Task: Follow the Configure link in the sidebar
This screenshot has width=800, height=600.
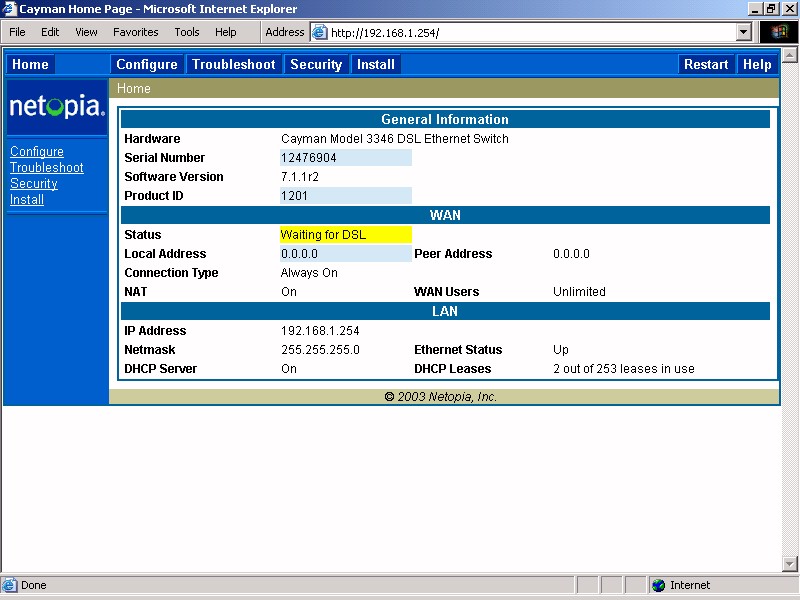Action: [x=37, y=152]
